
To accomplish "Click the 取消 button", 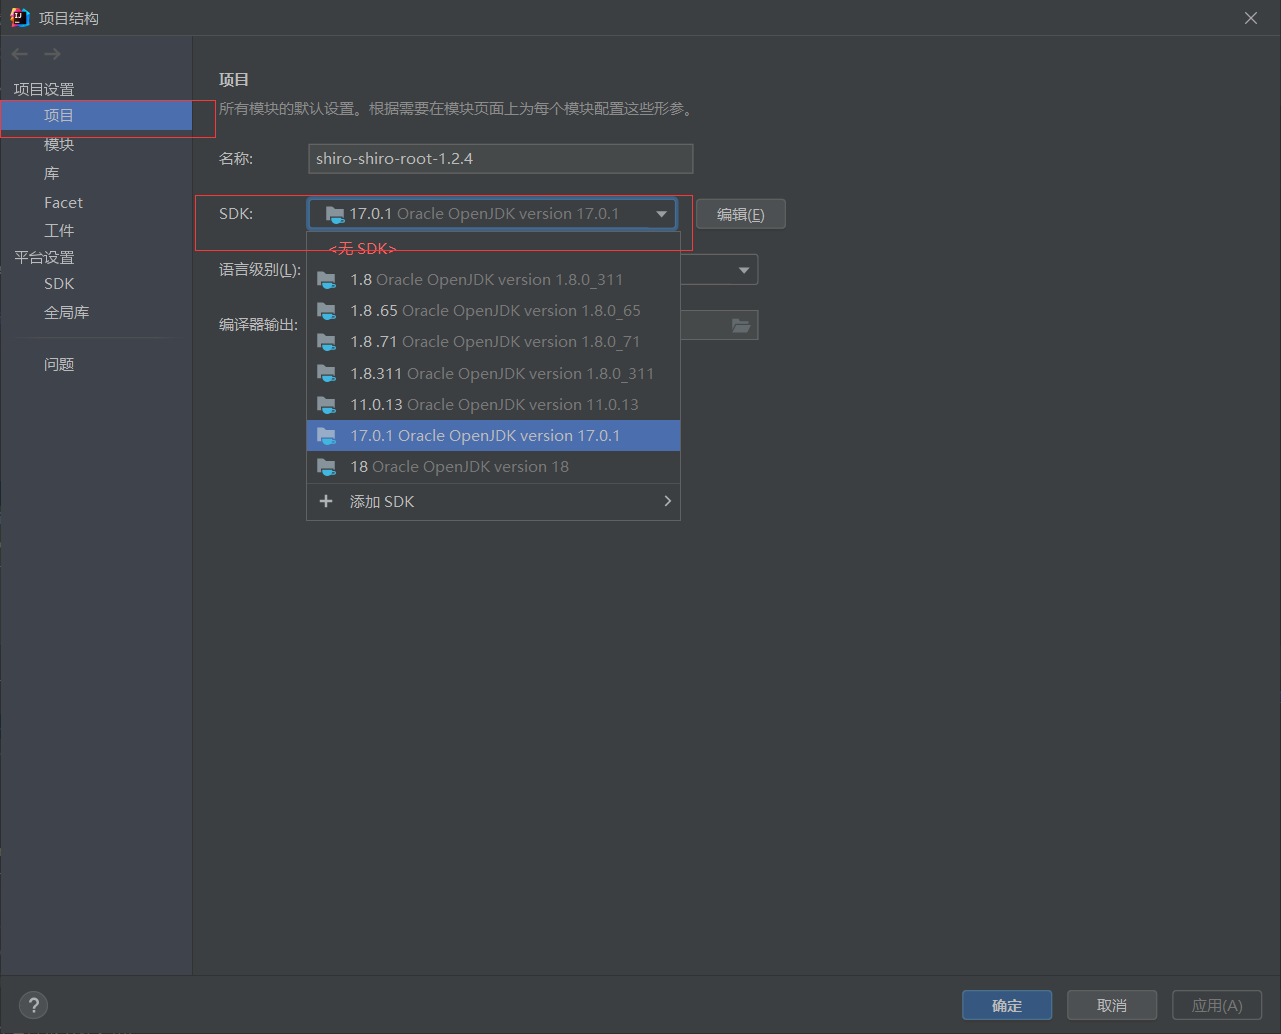I will pyautogui.click(x=1112, y=1005).
